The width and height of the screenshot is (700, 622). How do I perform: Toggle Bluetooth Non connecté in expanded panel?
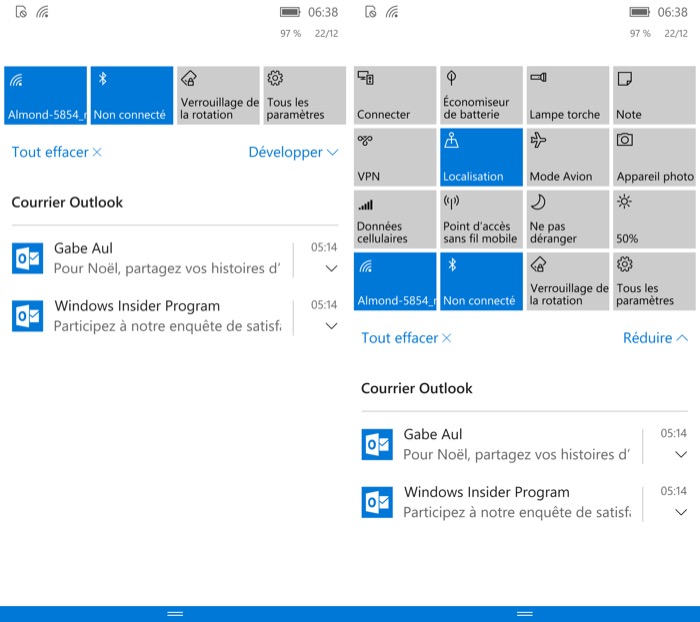(x=481, y=281)
